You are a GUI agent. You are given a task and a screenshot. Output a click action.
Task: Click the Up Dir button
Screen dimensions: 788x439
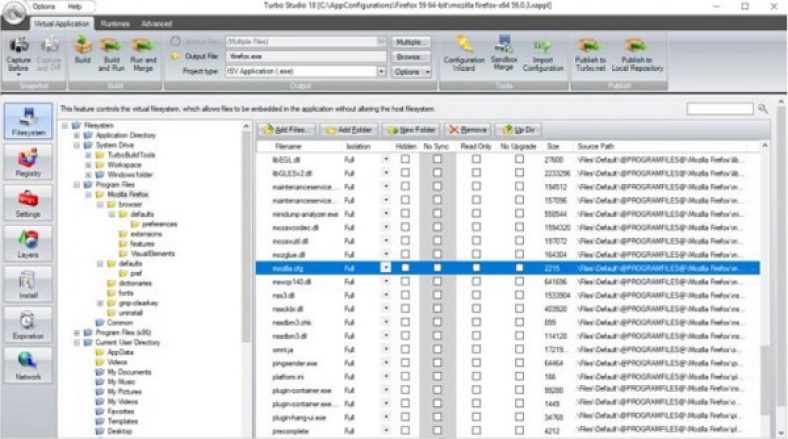pyautogui.click(x=519, y=130)
